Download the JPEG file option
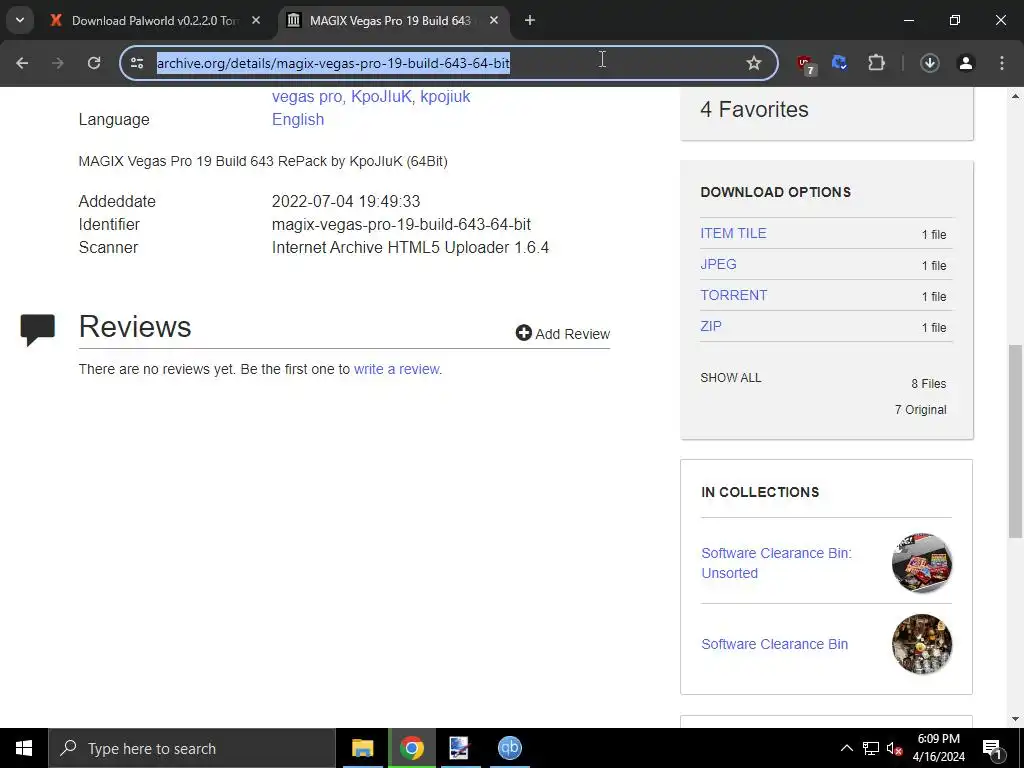 coord(718,264)
